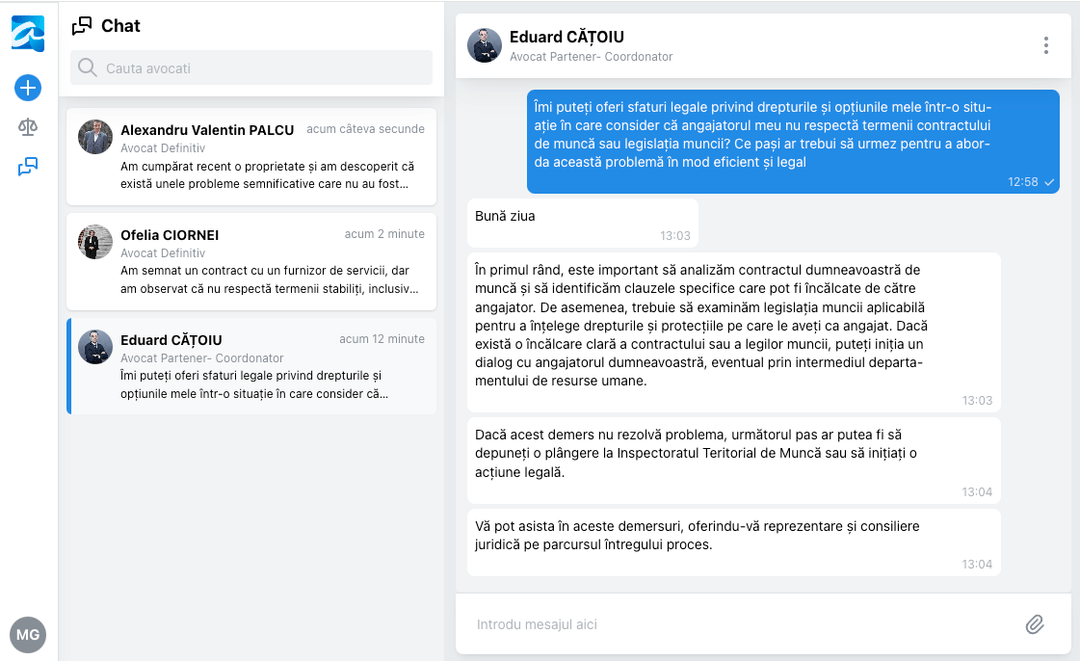Click Ofelia CIORNEI's profile picture

pyautogui.click(x=95, y=242)
